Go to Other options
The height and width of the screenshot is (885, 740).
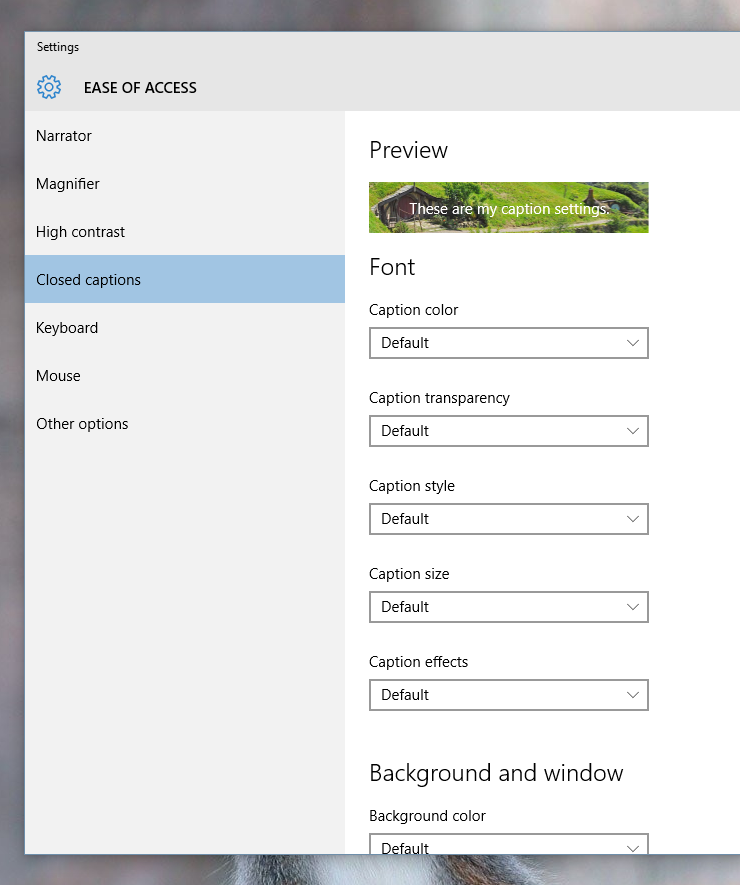coord(185,424)
